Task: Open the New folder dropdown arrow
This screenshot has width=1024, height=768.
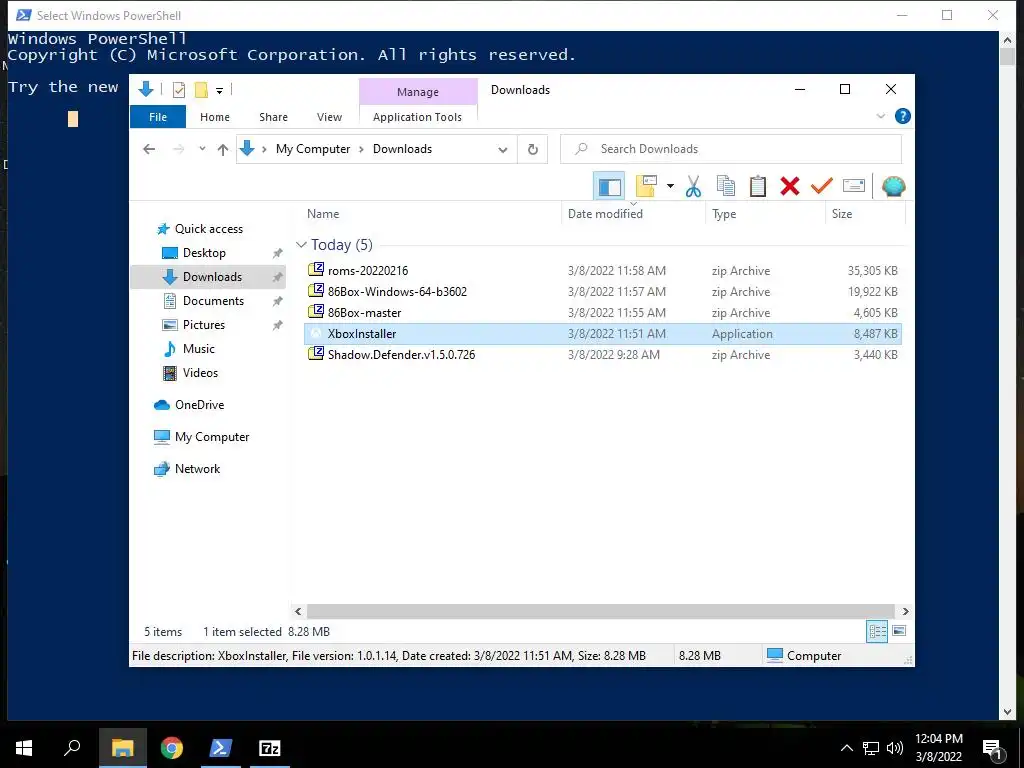Action: click(x=670, y=187)
